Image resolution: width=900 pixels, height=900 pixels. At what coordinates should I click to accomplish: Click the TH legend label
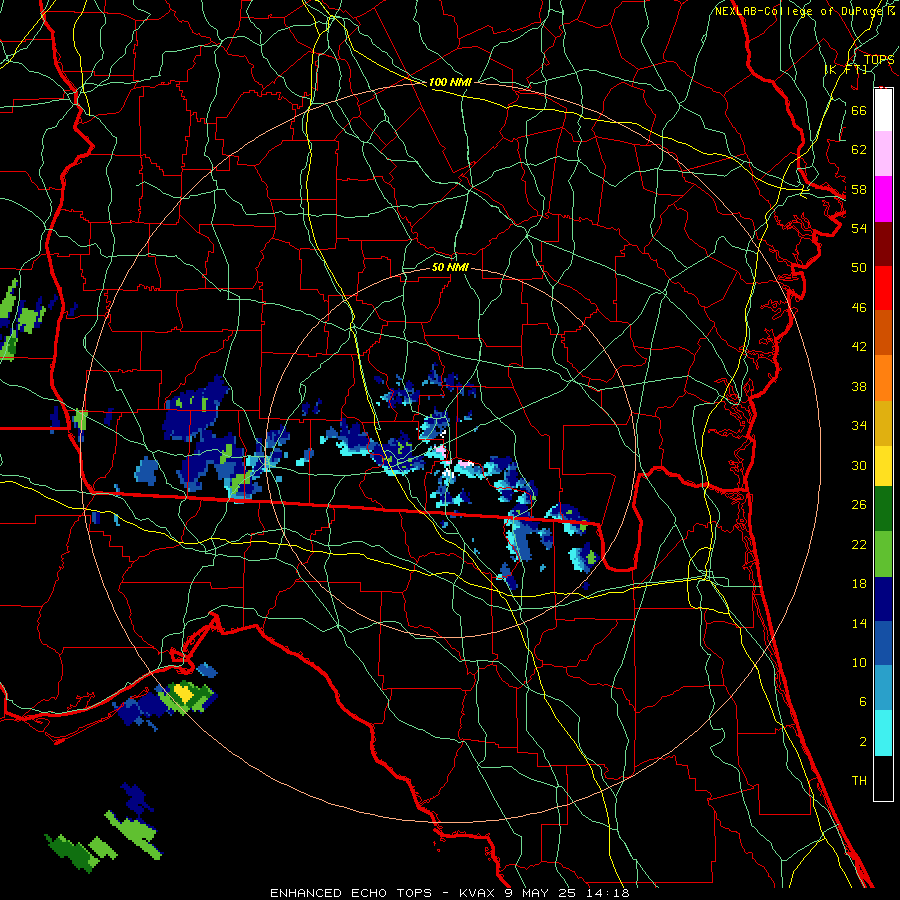coord(859,781)
